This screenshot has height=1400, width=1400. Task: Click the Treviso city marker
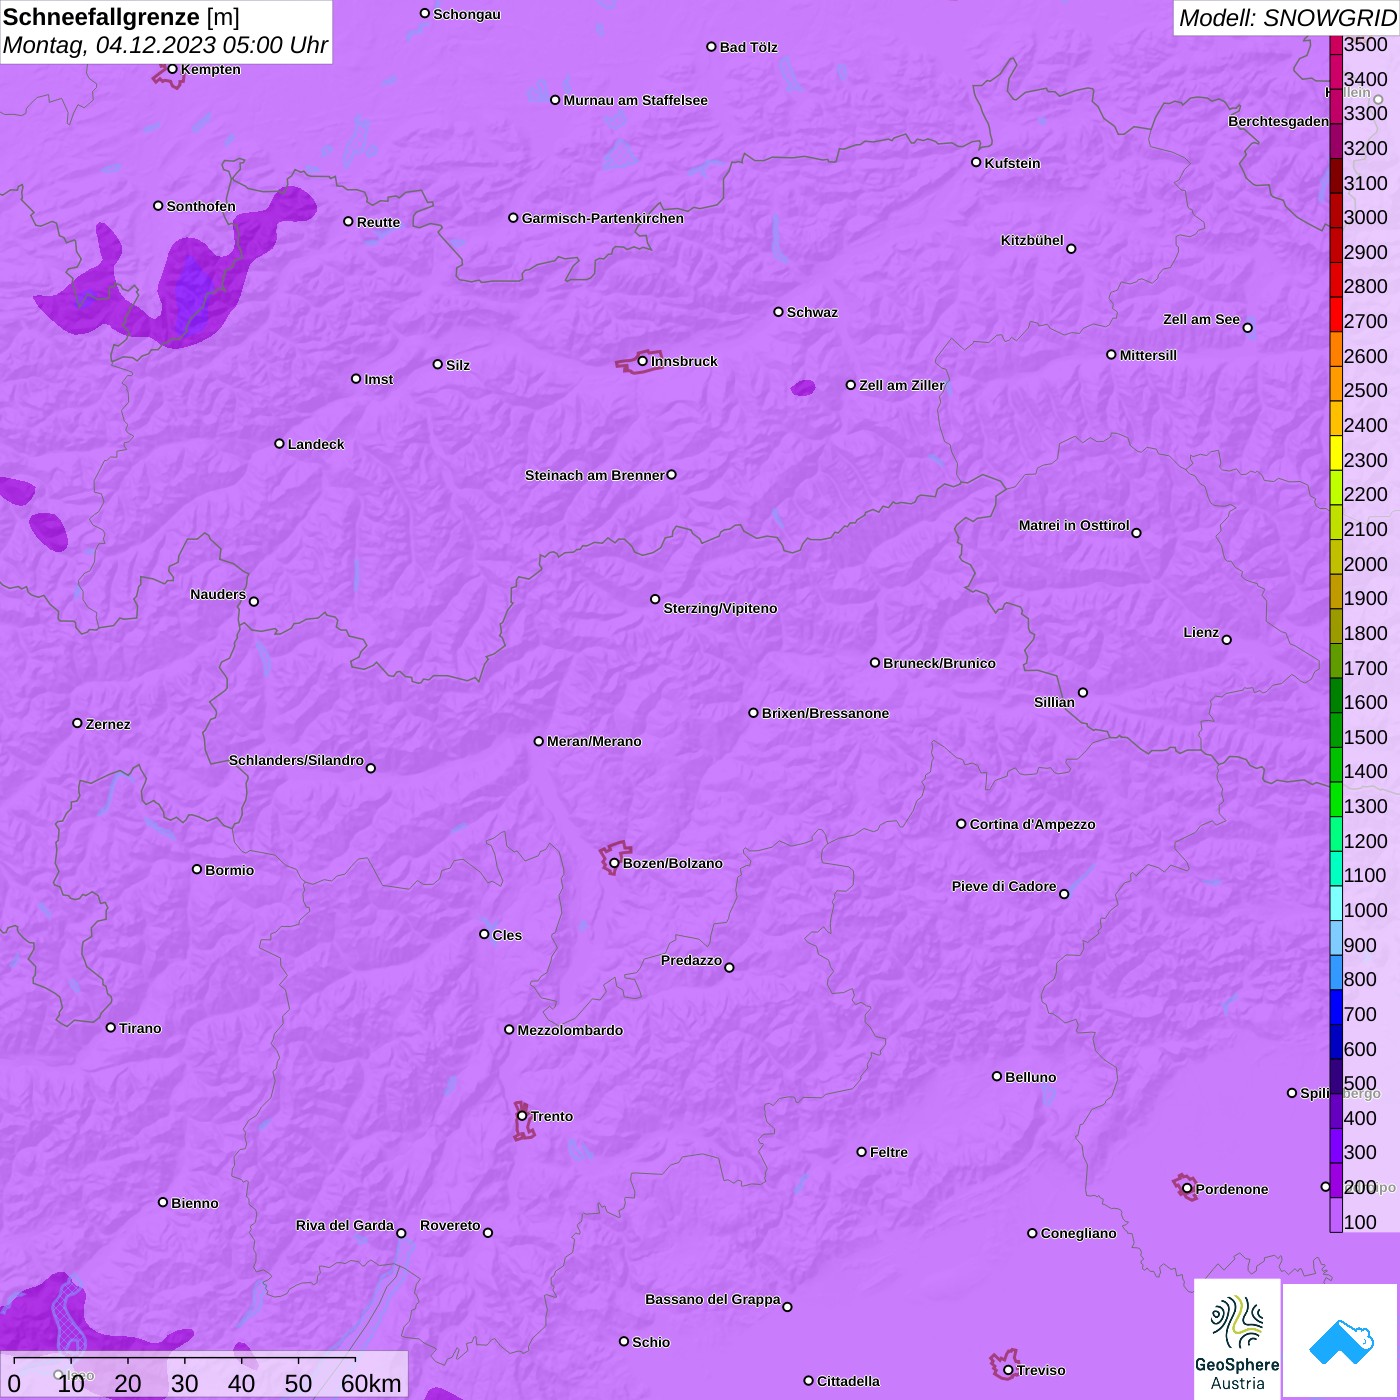pyautogui.click(x=1008, y=1370)
